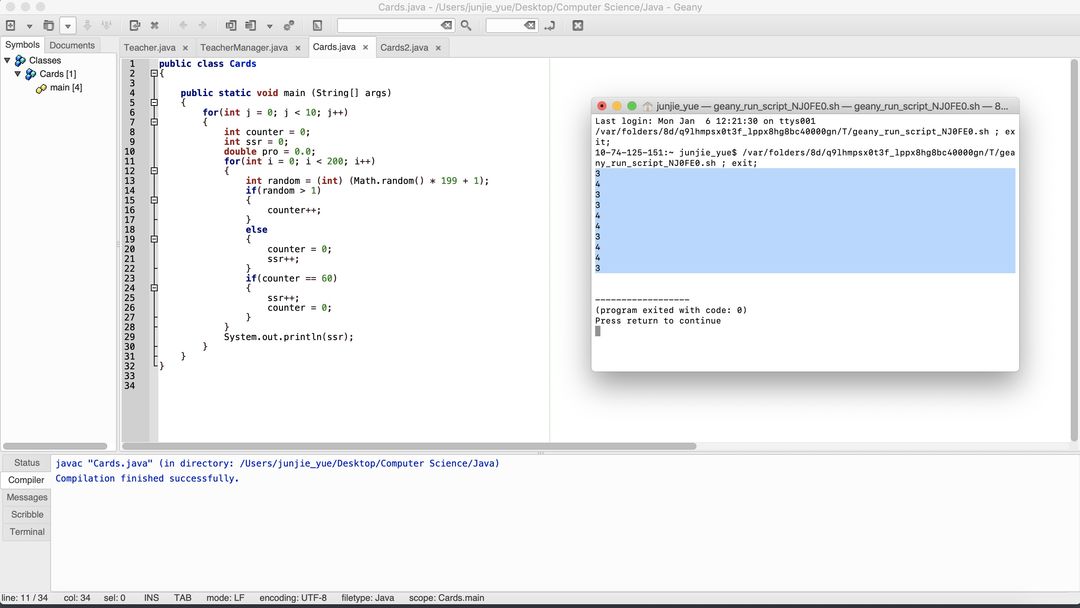Switch to the Symbols sidebar tab
Viewport: 1080px width, 608px height.
click(x=22, y=45)
